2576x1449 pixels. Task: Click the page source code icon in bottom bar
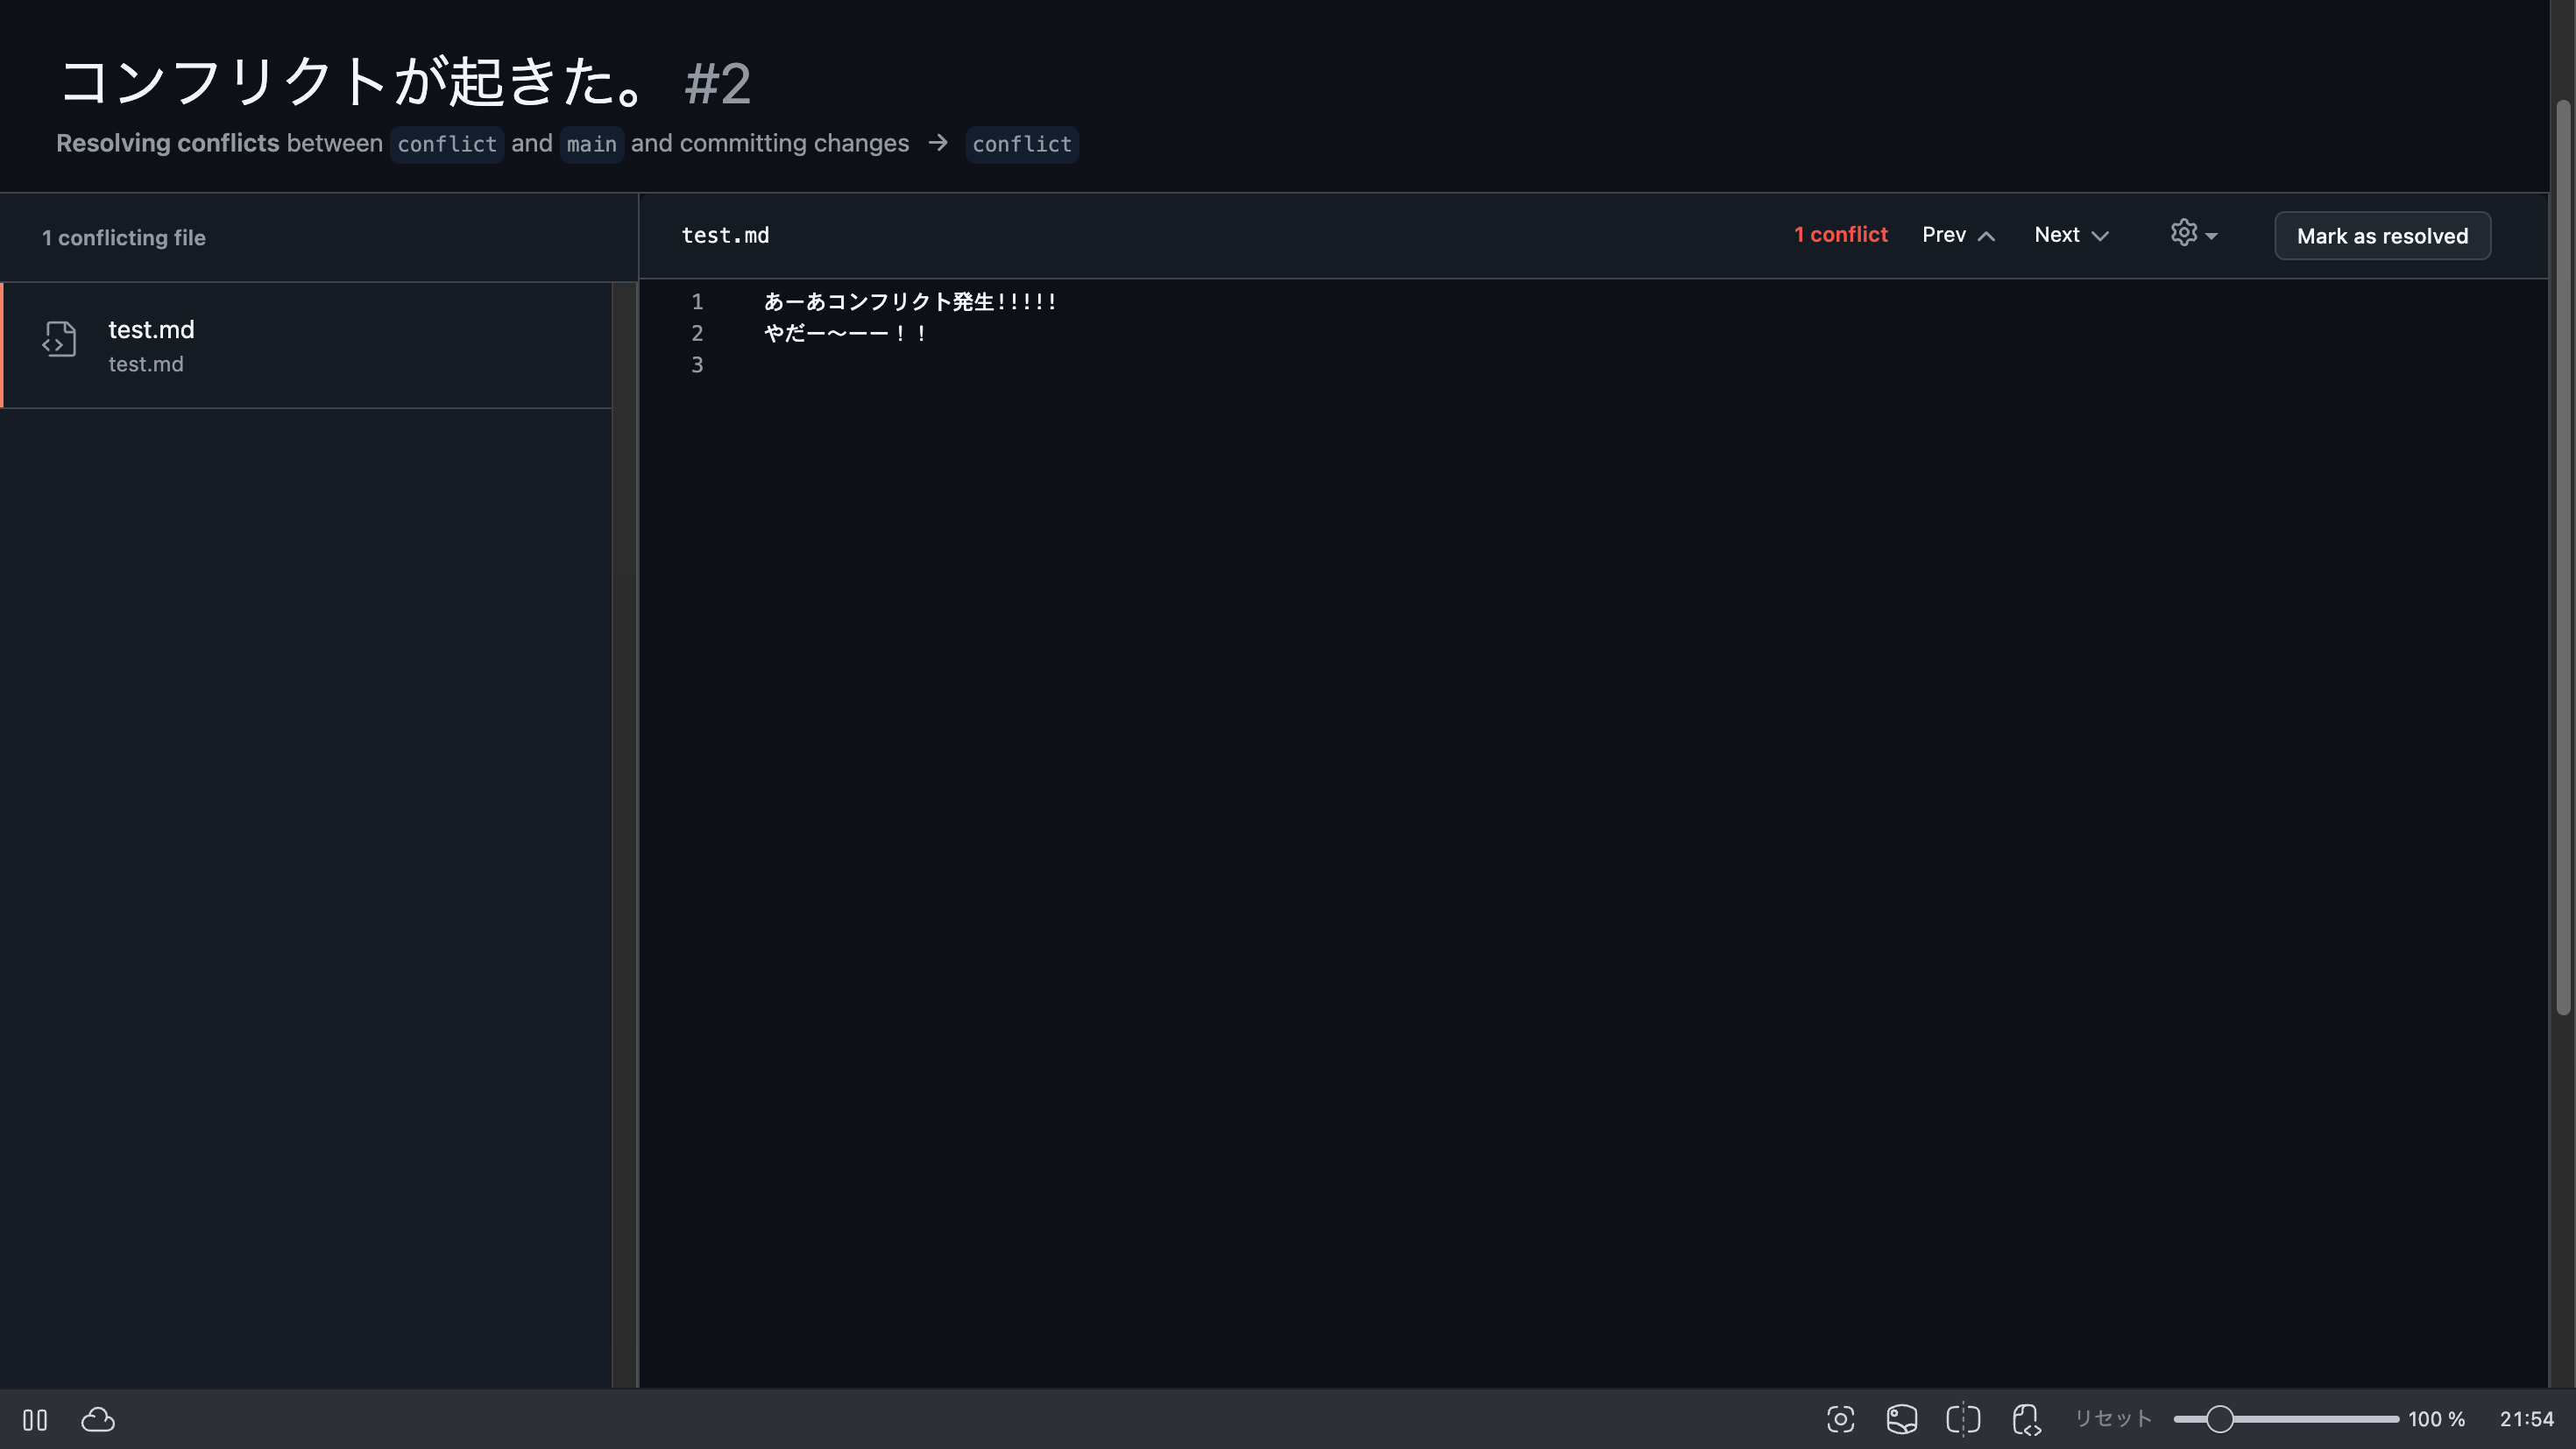pos(2026,1419)
